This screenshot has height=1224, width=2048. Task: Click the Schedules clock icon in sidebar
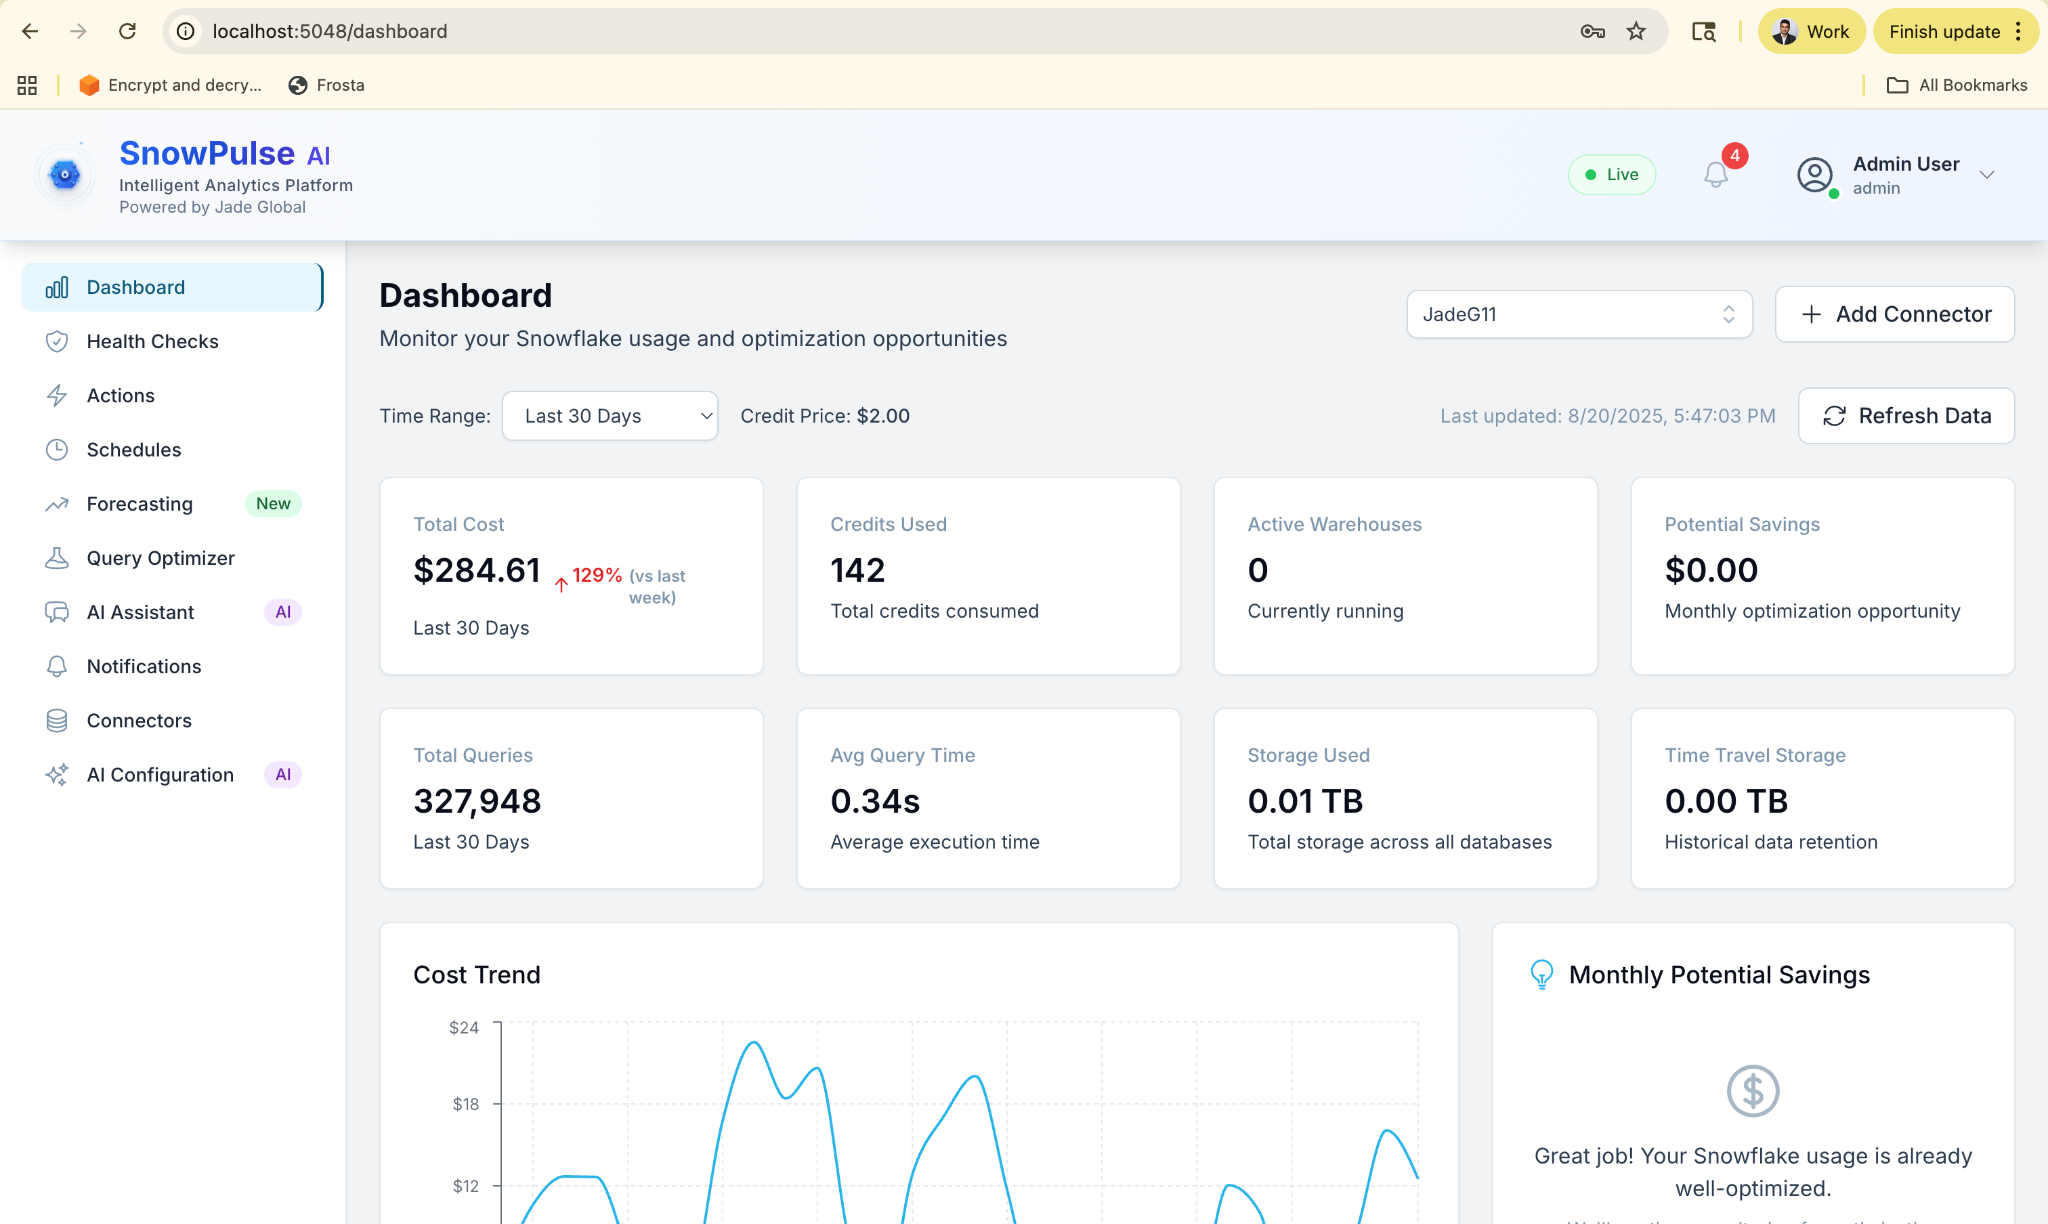coord(57,450)
